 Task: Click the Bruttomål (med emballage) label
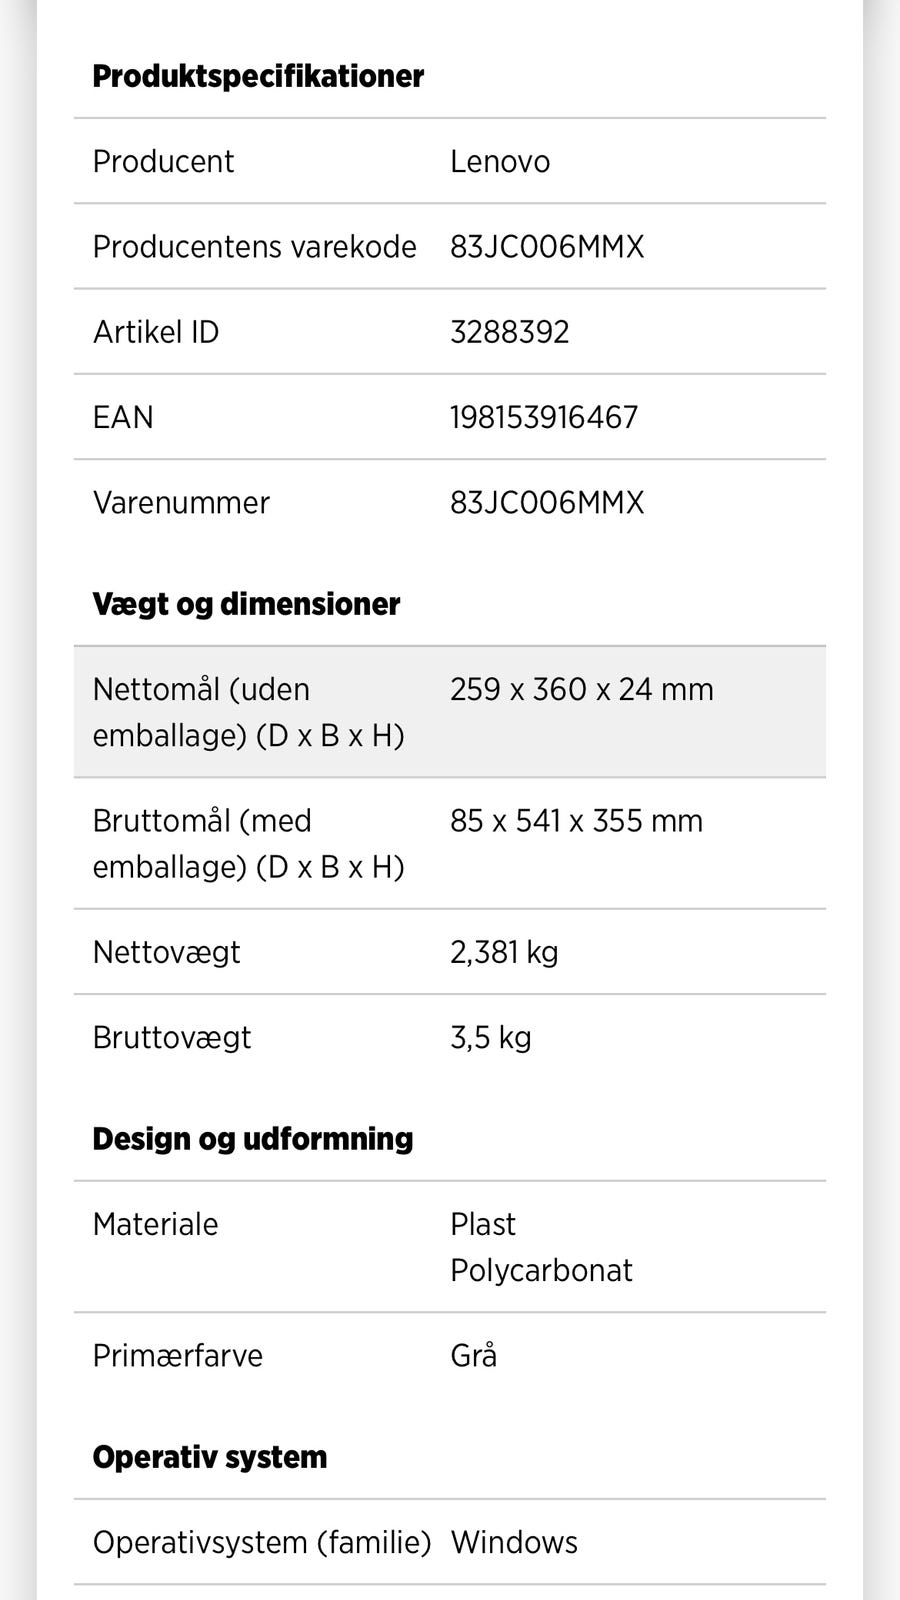[x=248, y=843]
